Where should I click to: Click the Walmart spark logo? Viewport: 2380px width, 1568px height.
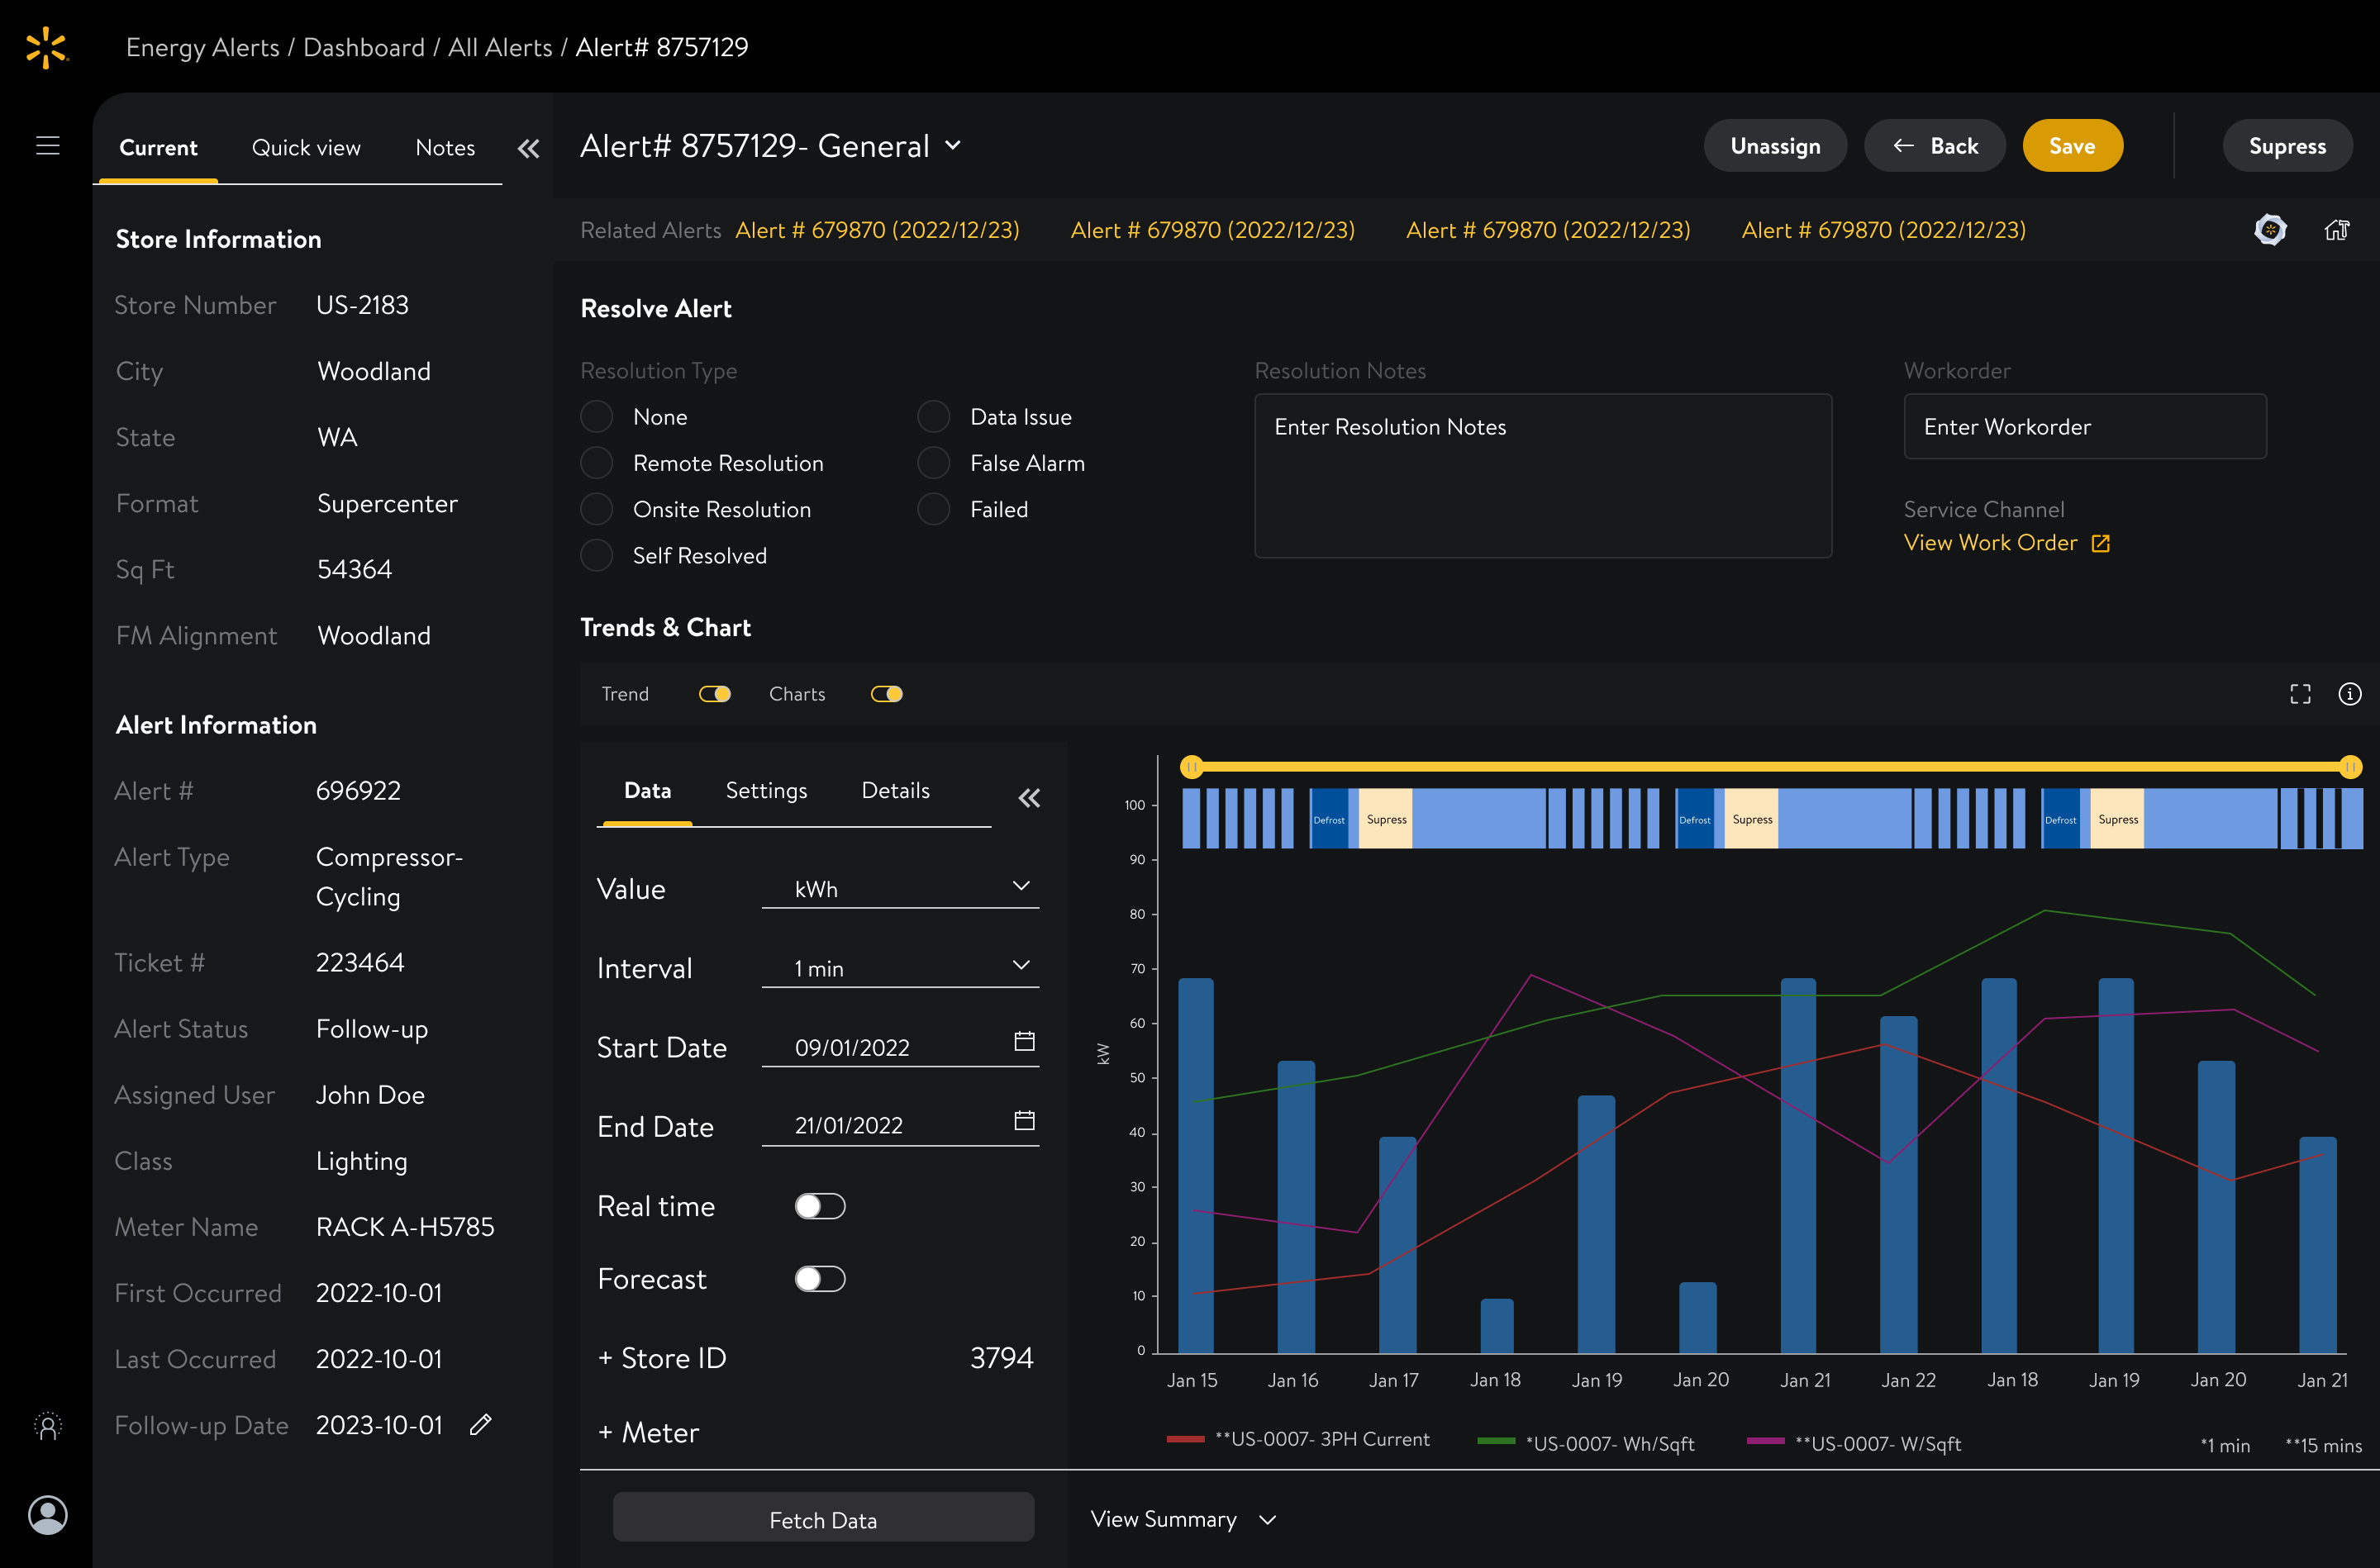(46, 47)
